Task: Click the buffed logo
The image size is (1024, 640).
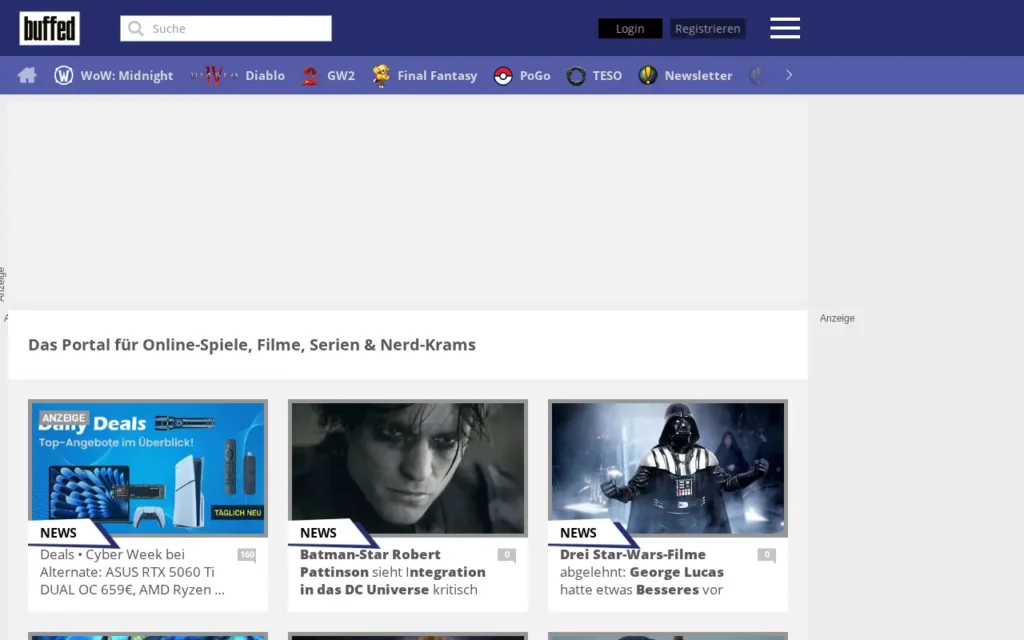Action: pyautogui.click(x=50, y=28)
